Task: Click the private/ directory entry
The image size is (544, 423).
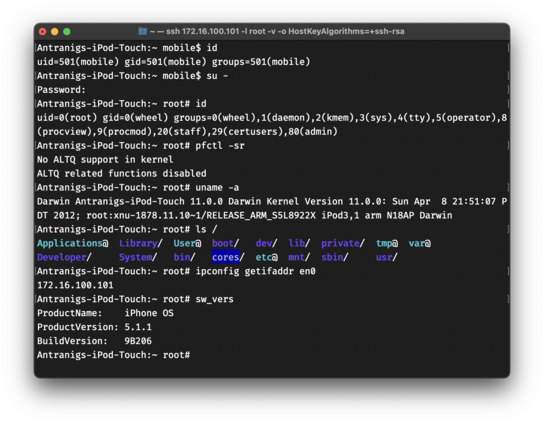Action: pyautogui.click(x=343, y=243)
